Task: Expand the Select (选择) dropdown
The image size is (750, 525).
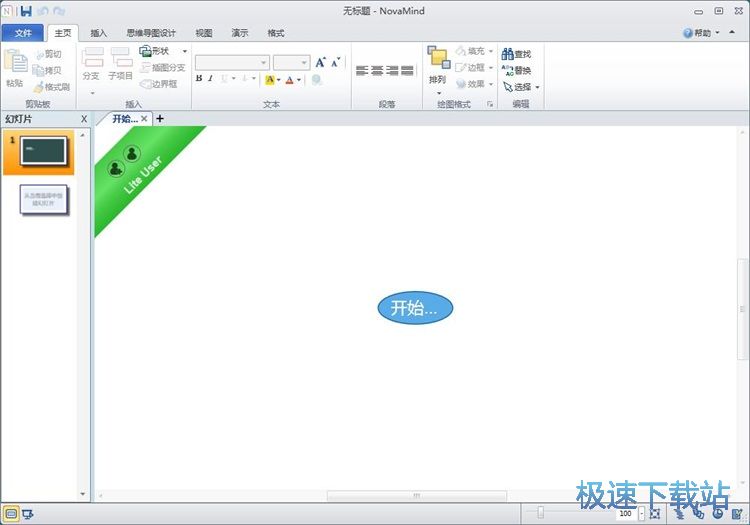Action: [537, 87]
